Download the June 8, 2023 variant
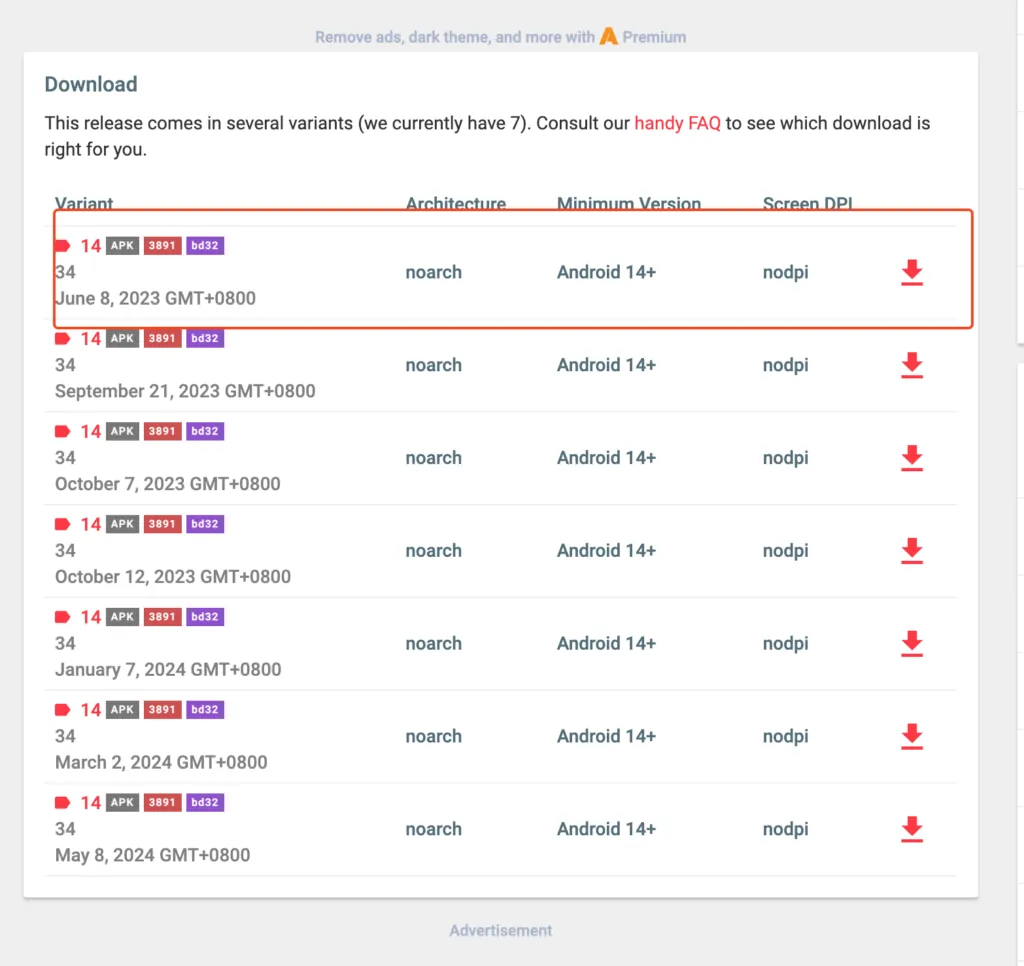Screen dimensions: 1024x966 tap(911, 272)
